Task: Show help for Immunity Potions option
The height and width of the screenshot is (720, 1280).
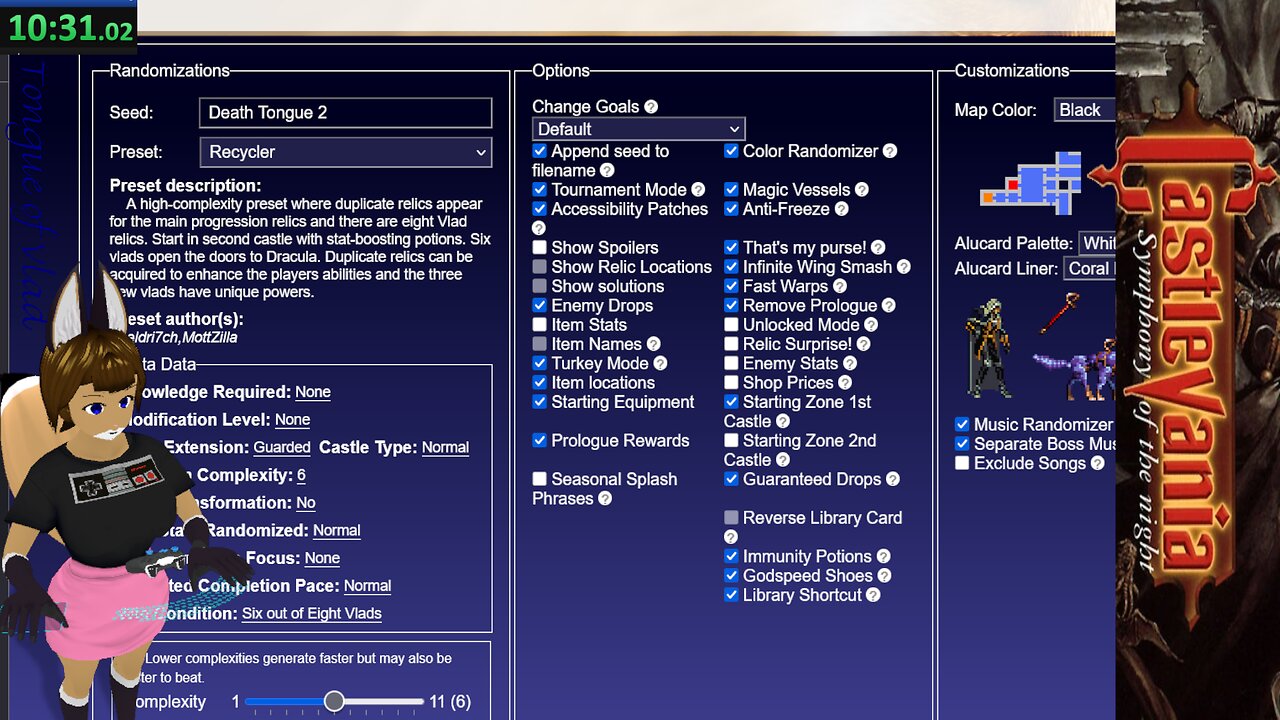Action: click(x=883, y=557)
